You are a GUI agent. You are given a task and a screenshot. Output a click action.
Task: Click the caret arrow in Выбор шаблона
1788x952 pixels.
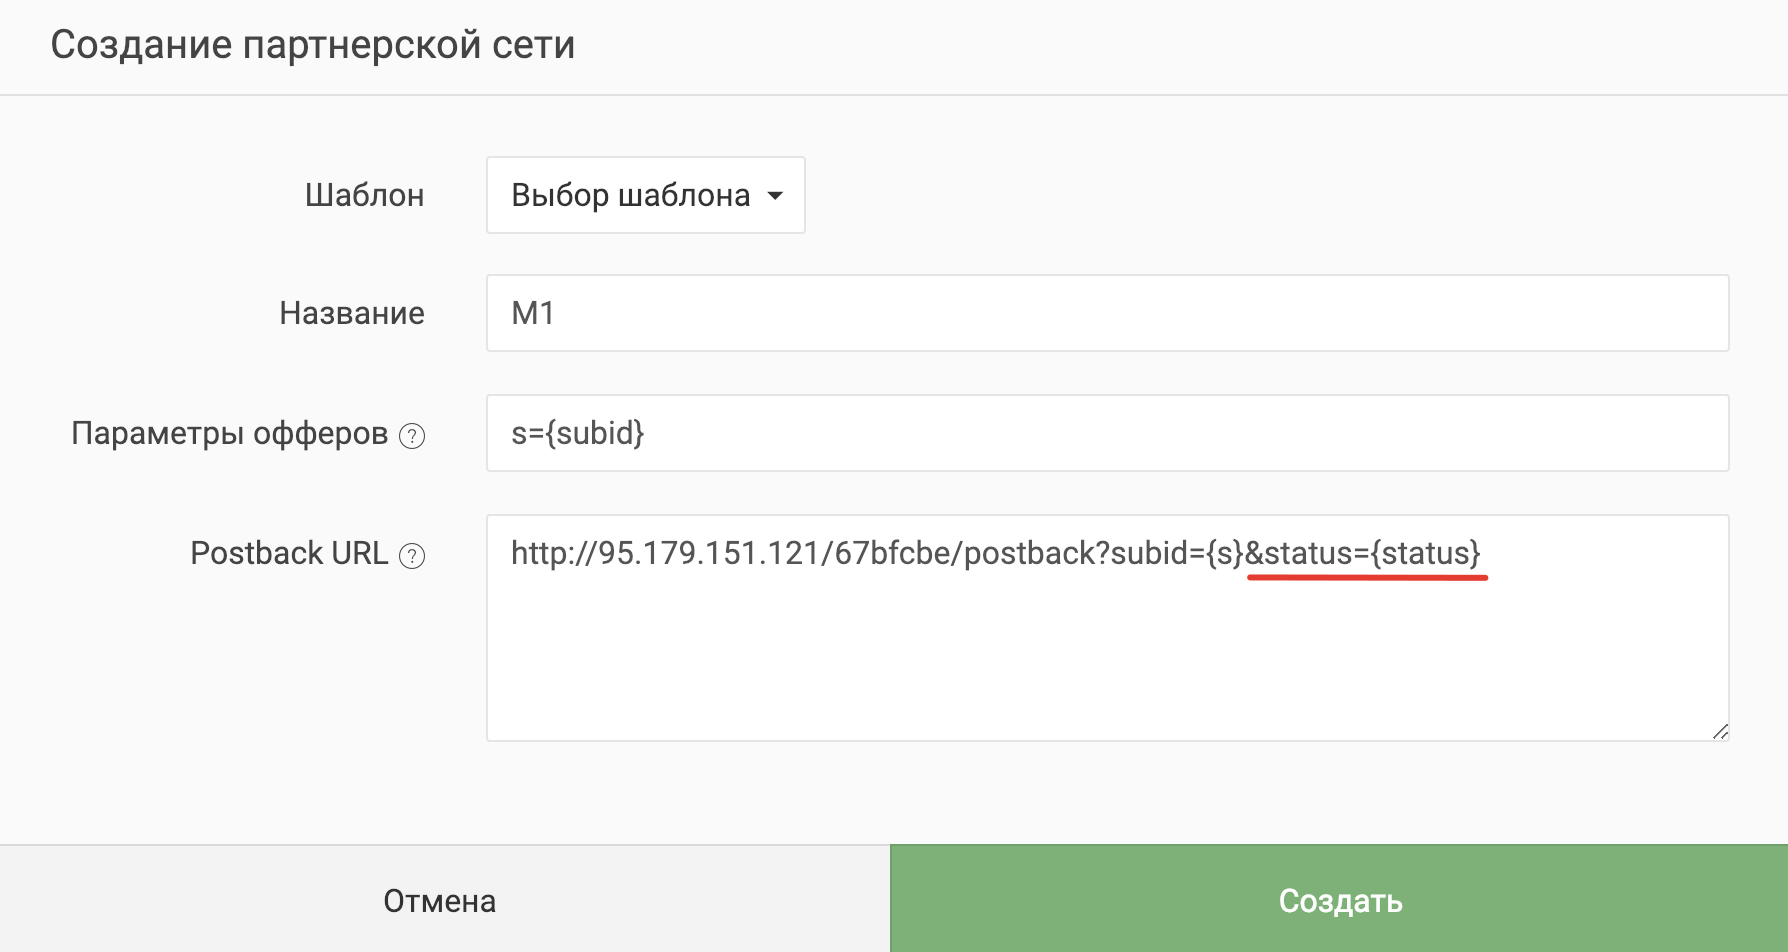tap(775, 196)
